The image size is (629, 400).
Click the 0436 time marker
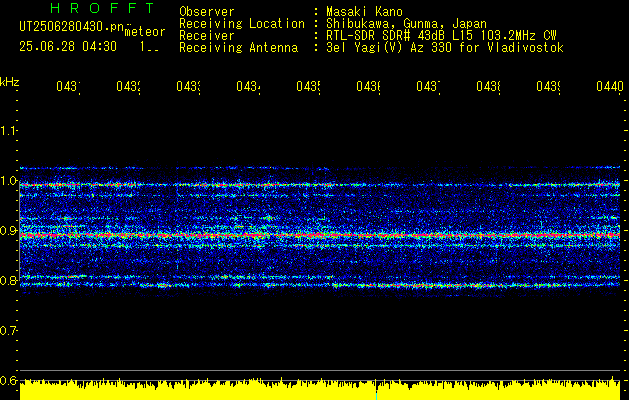pyautogui.click(x=368, y=86)
